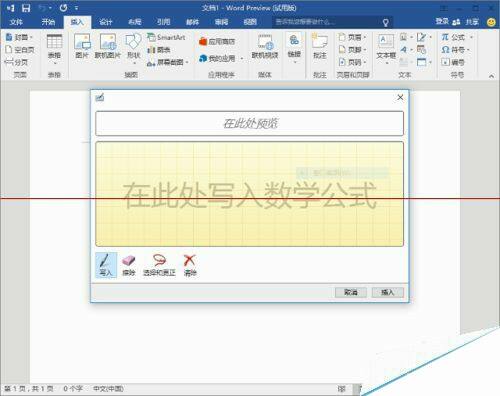This screenshot has width=500, height=396.
Task: Switch to the 开始 (Home) tab
Action: pyautogui.click(x=48, y=22)
